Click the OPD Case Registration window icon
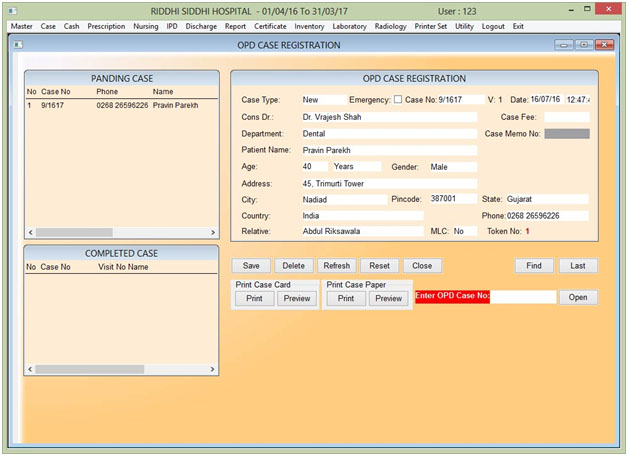Image resolution: width=628 pixels, height=456 pixels. pyautogui.click(x=18, y=45)
